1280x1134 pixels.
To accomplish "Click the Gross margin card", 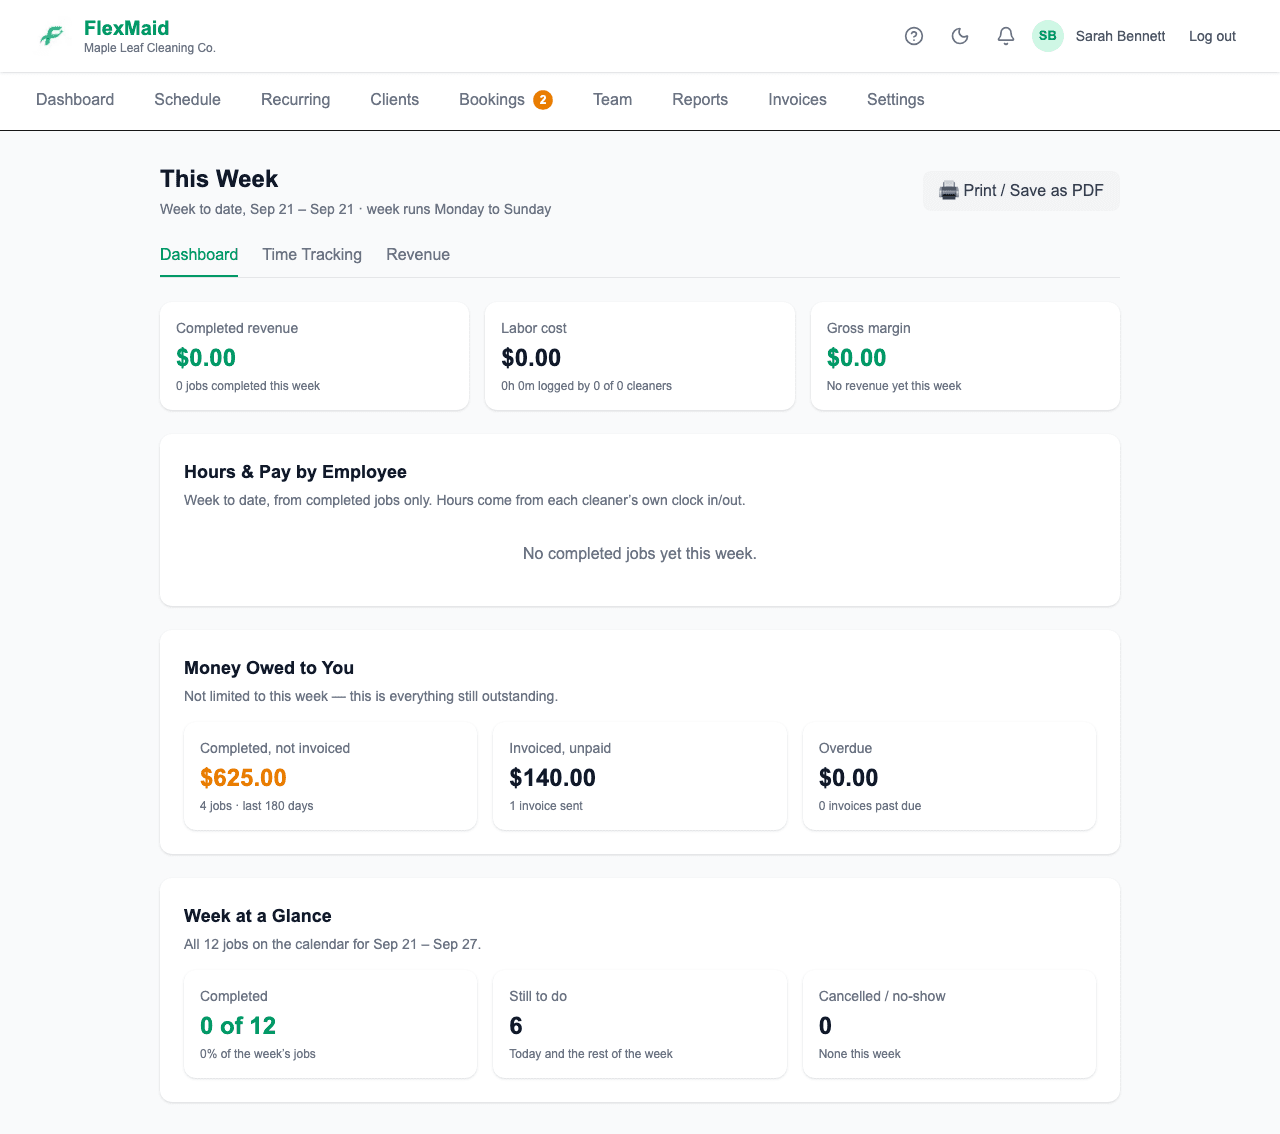I will [965, 356].
